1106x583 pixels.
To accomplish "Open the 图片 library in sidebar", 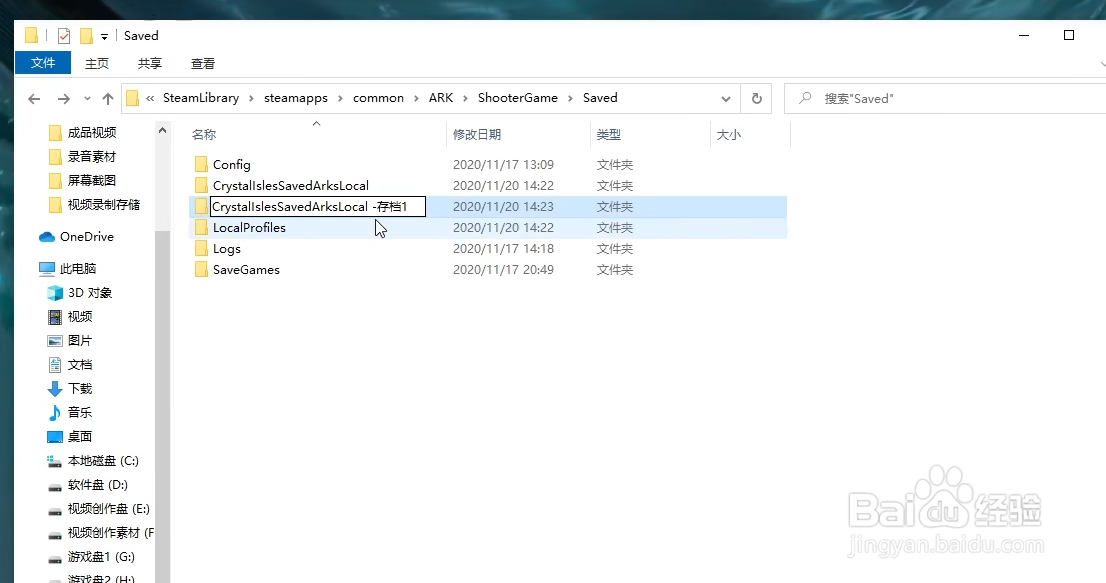I will pyautogui.click(x=80, y=340).
